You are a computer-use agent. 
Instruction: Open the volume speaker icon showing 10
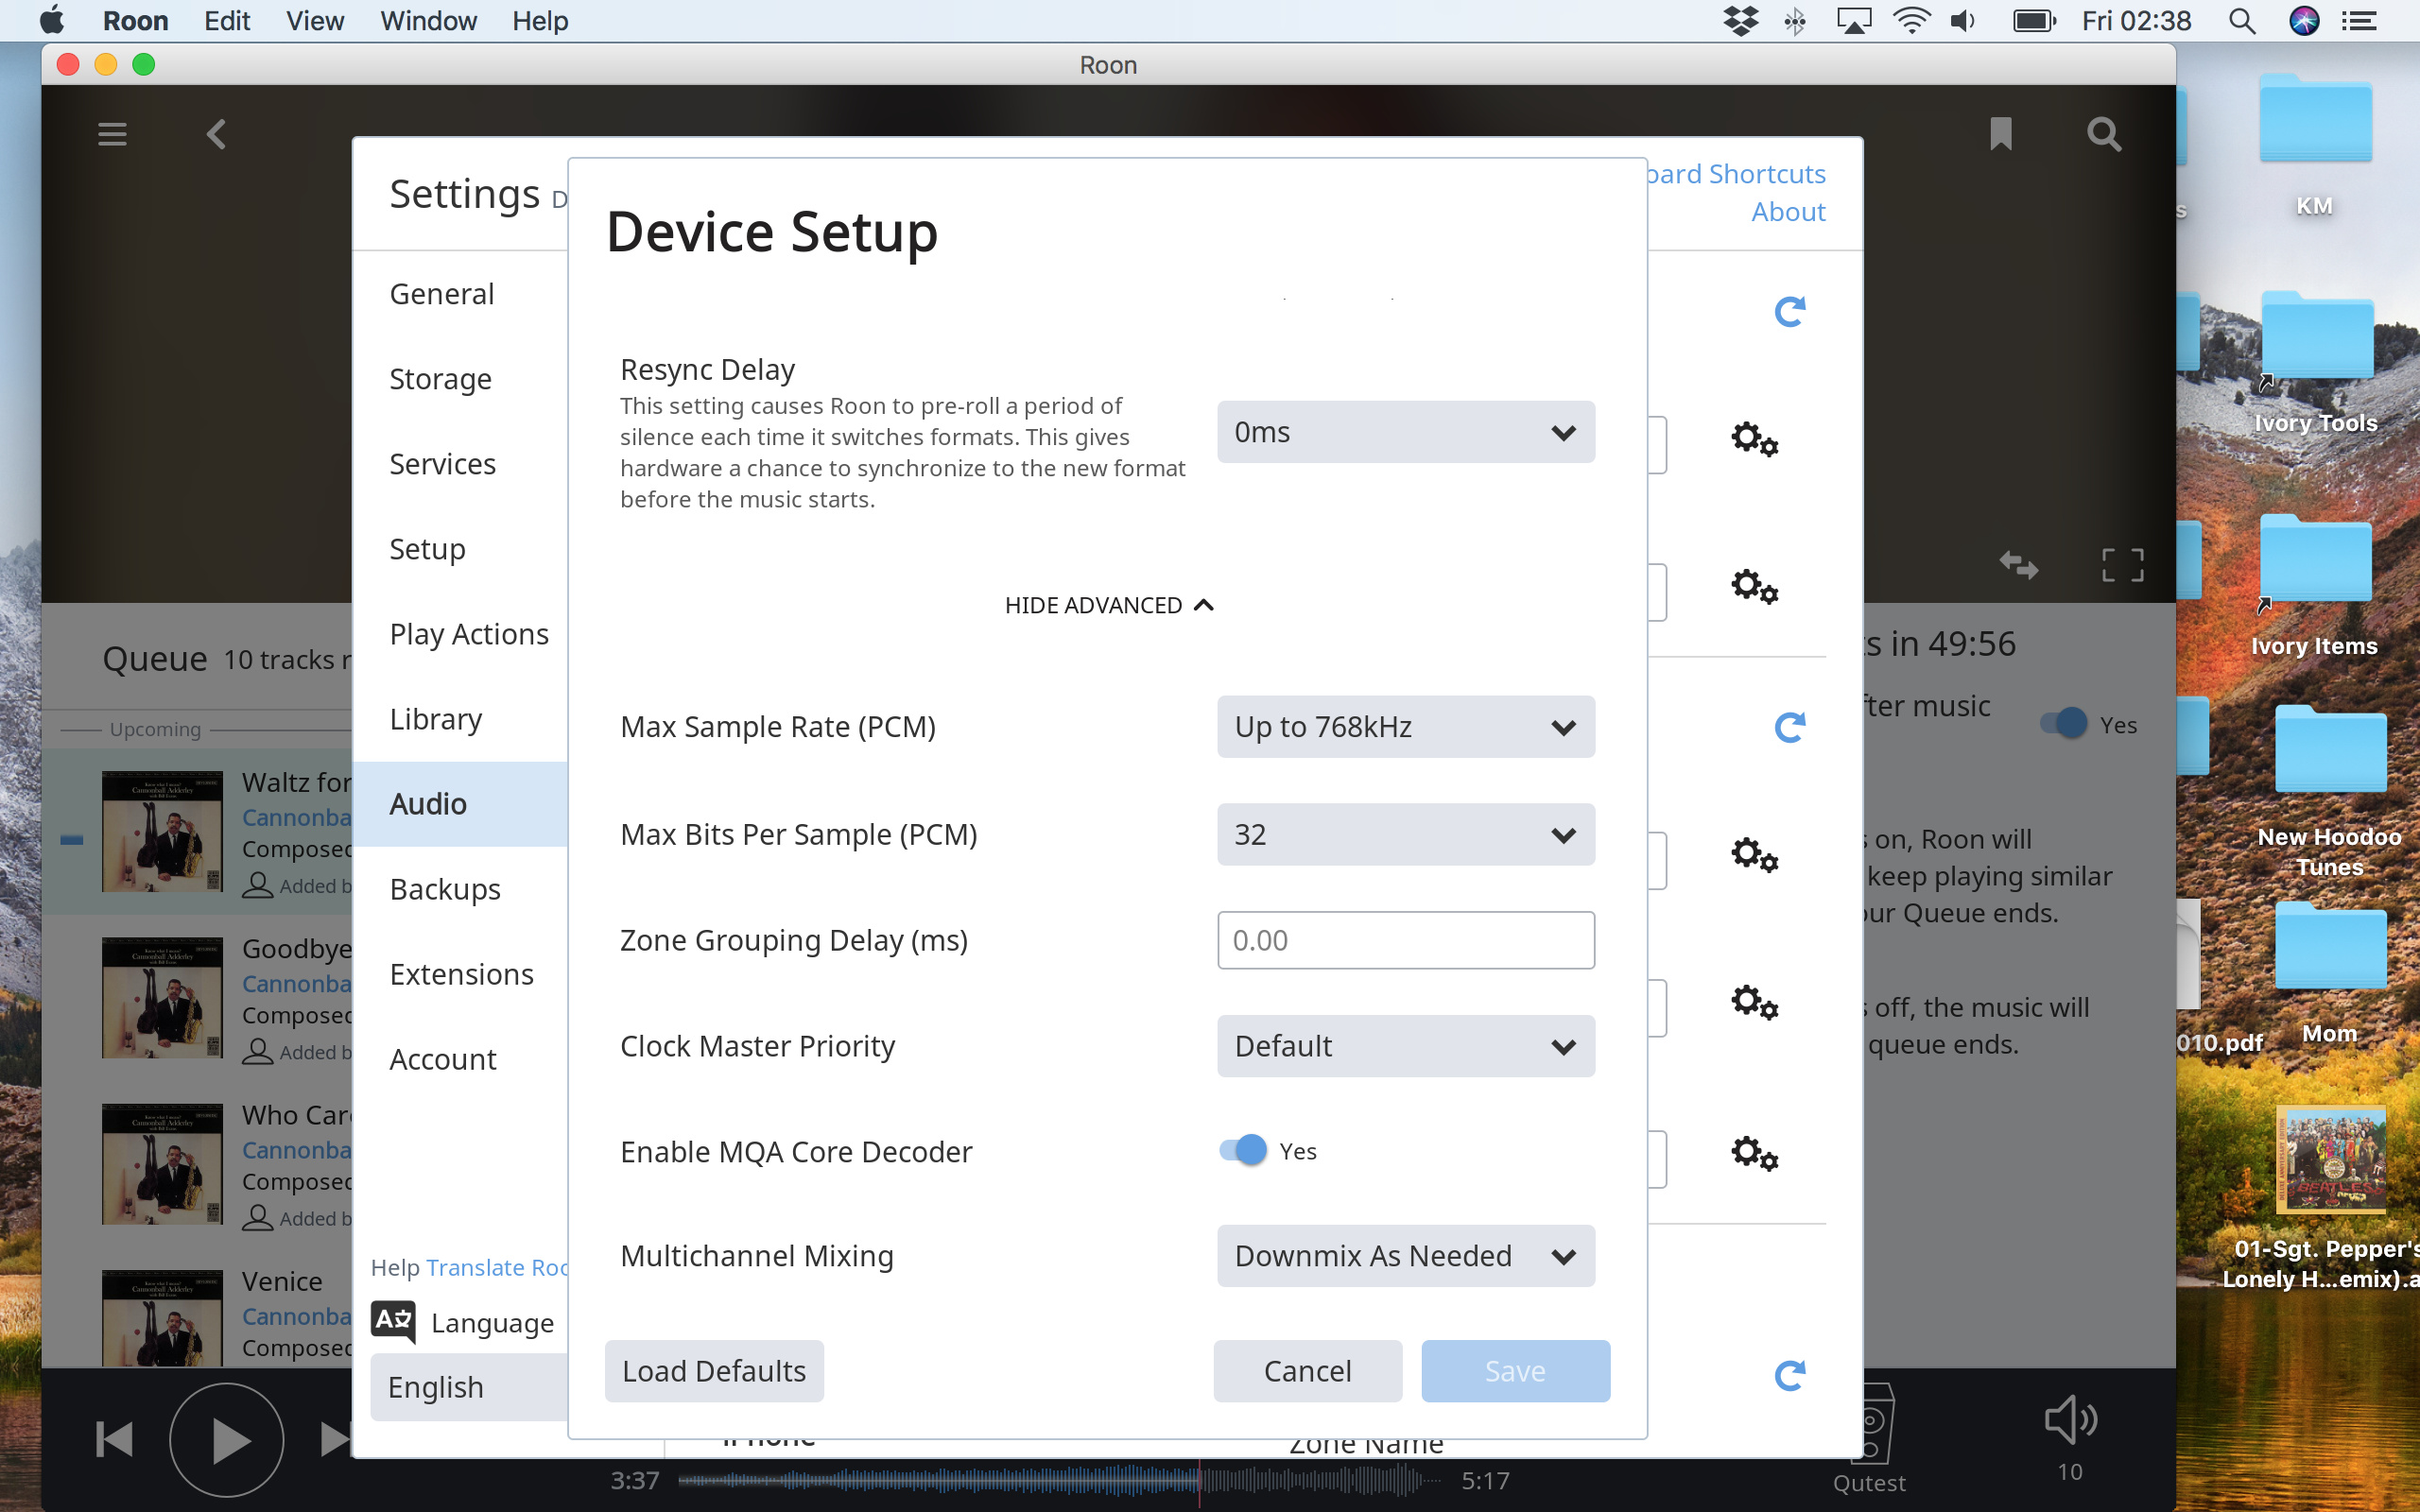pos(2070,1420)
